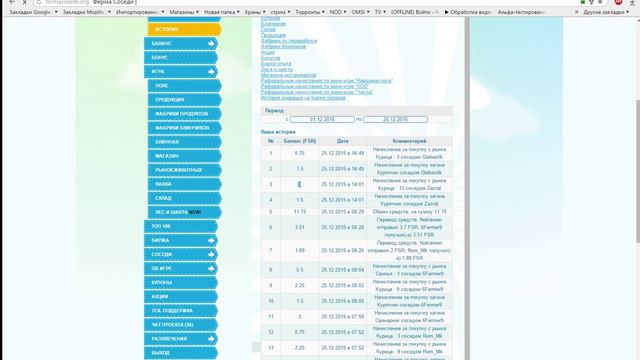Viewport: 640px width, 360px height.
Task: Open Краны bookmarks folder
Action: click(x=255, y=12)
